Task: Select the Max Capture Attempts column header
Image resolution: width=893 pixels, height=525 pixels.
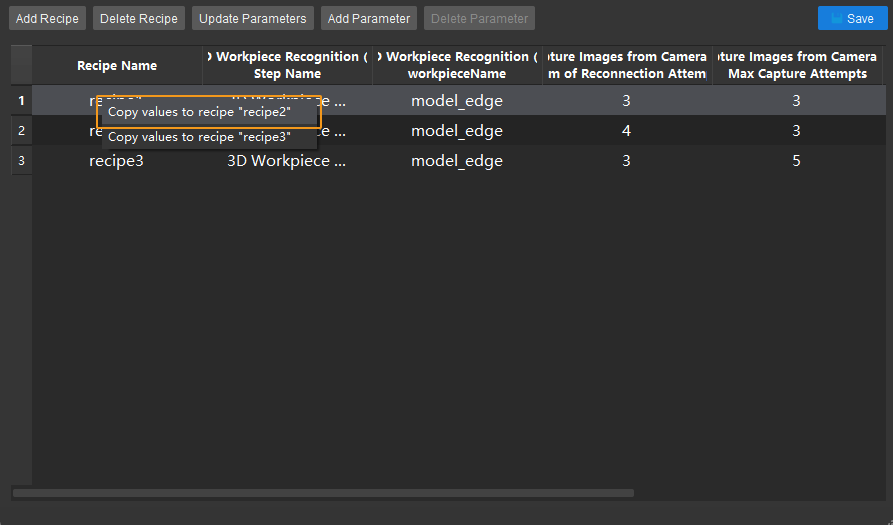Action: pyautogui.click(x=796, y=66)
